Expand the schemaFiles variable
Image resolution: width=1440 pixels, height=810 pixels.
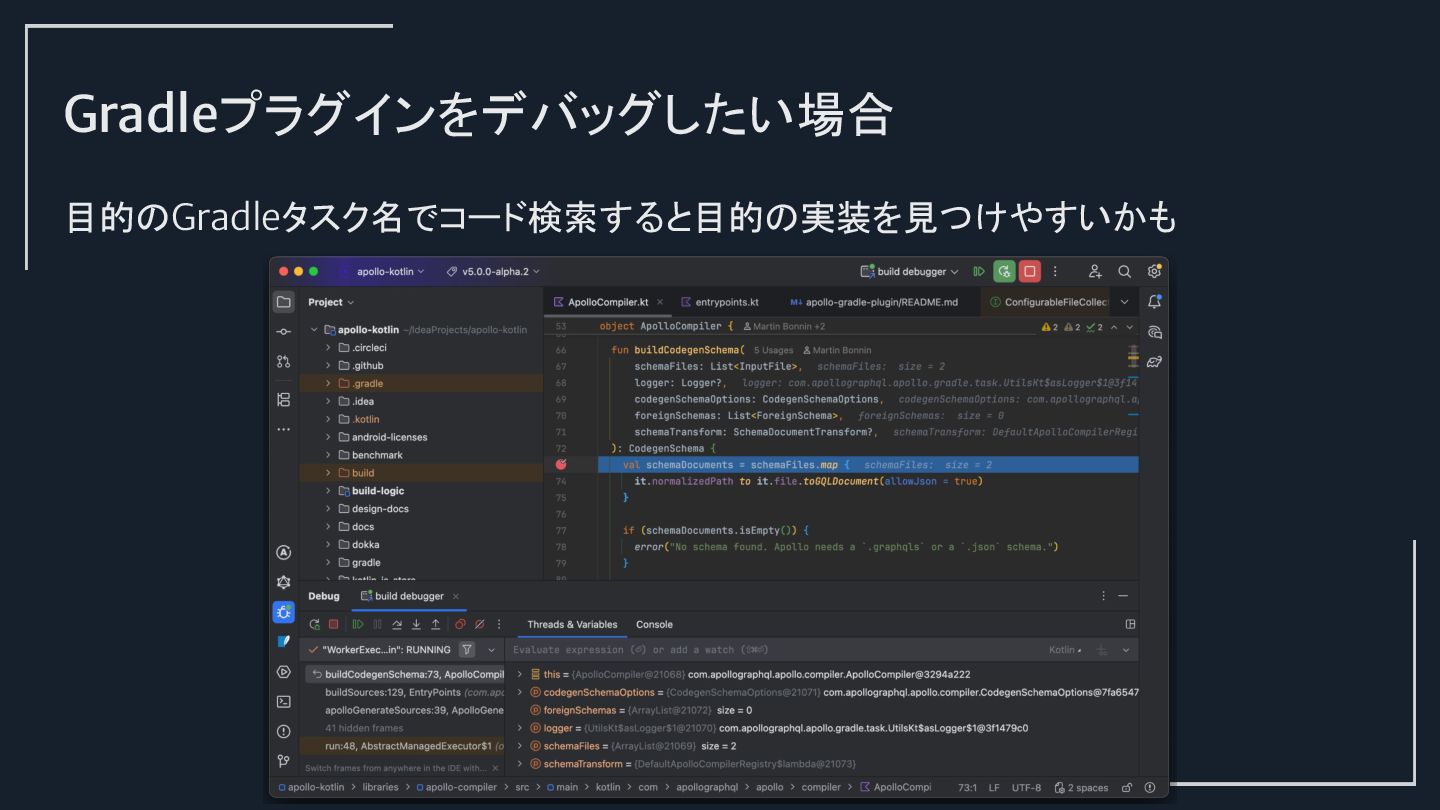[x=520, y=746]
